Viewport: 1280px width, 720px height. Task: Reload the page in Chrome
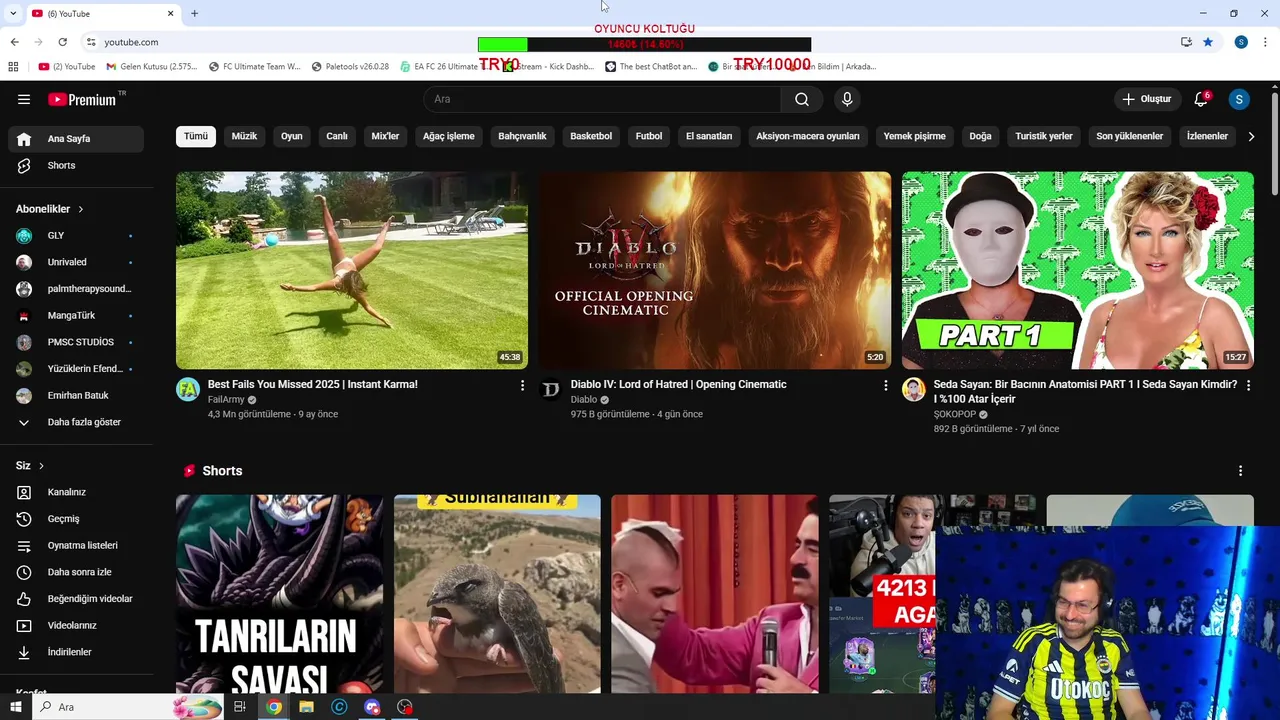62,42
